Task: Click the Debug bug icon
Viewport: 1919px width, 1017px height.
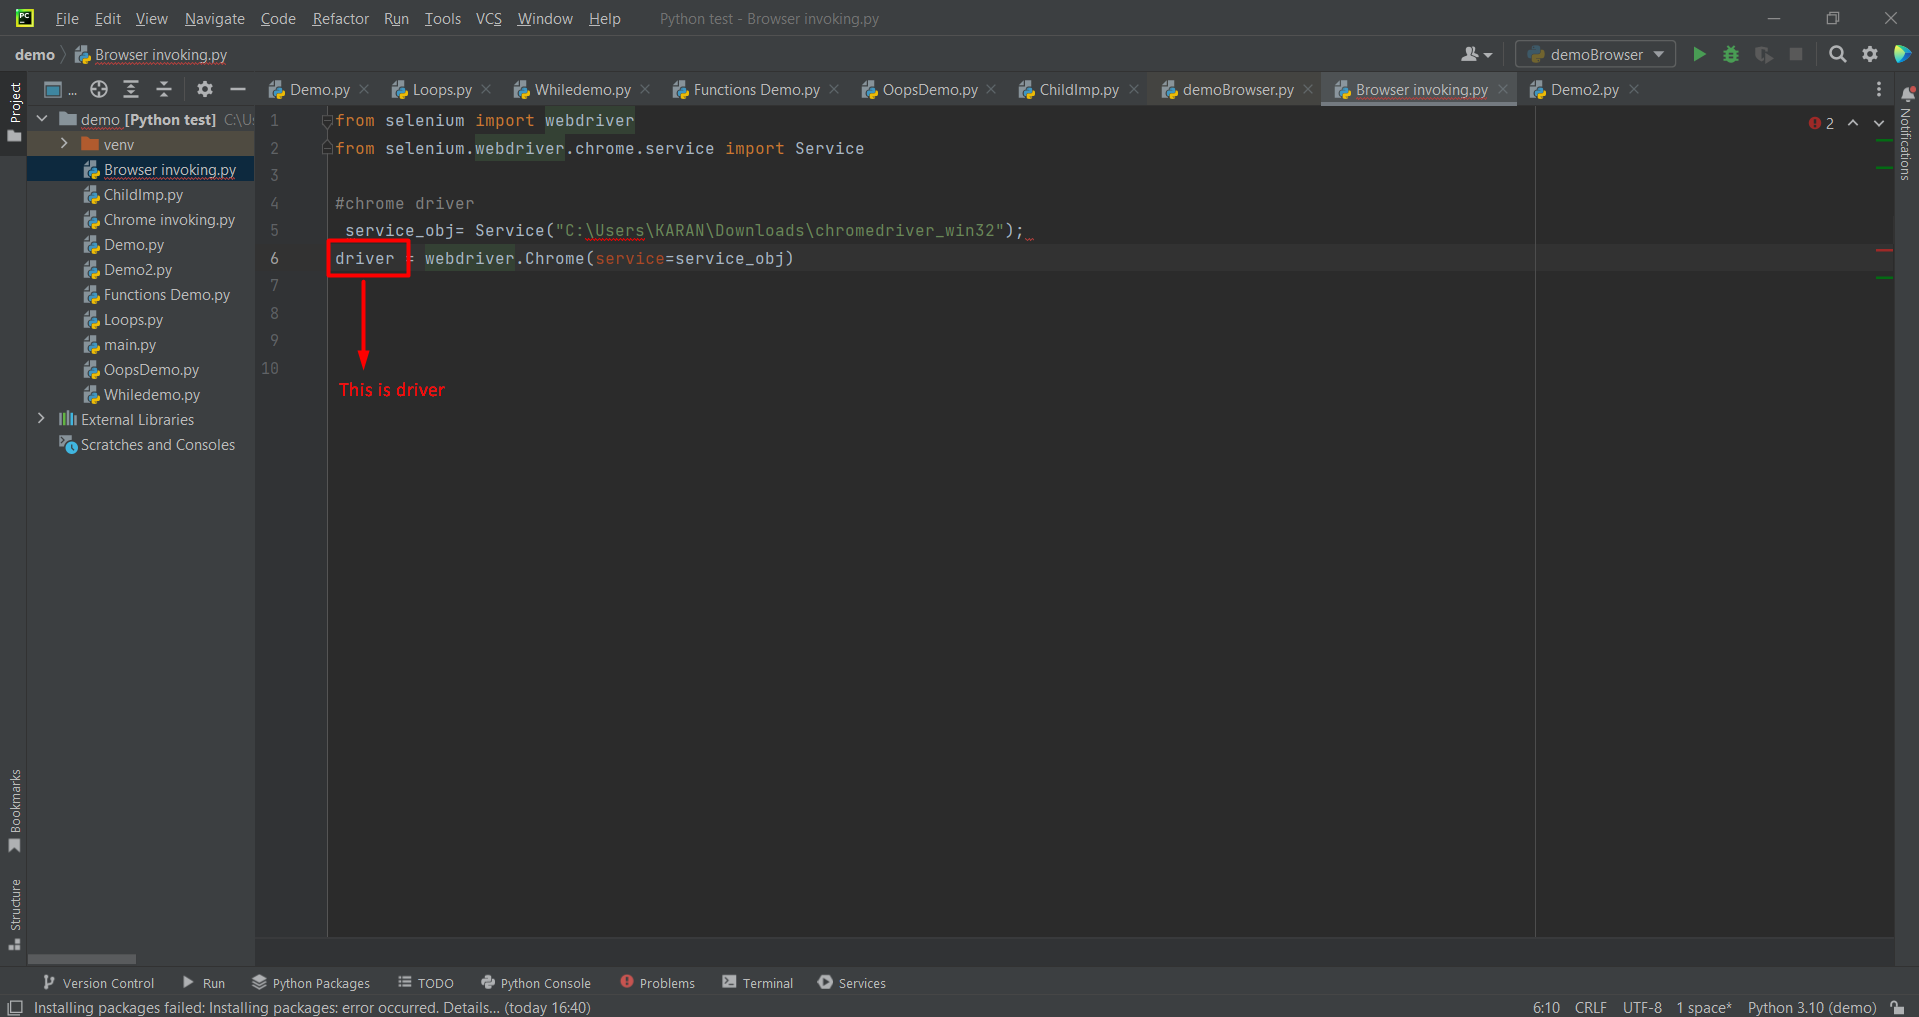Action: [1731, 54]
